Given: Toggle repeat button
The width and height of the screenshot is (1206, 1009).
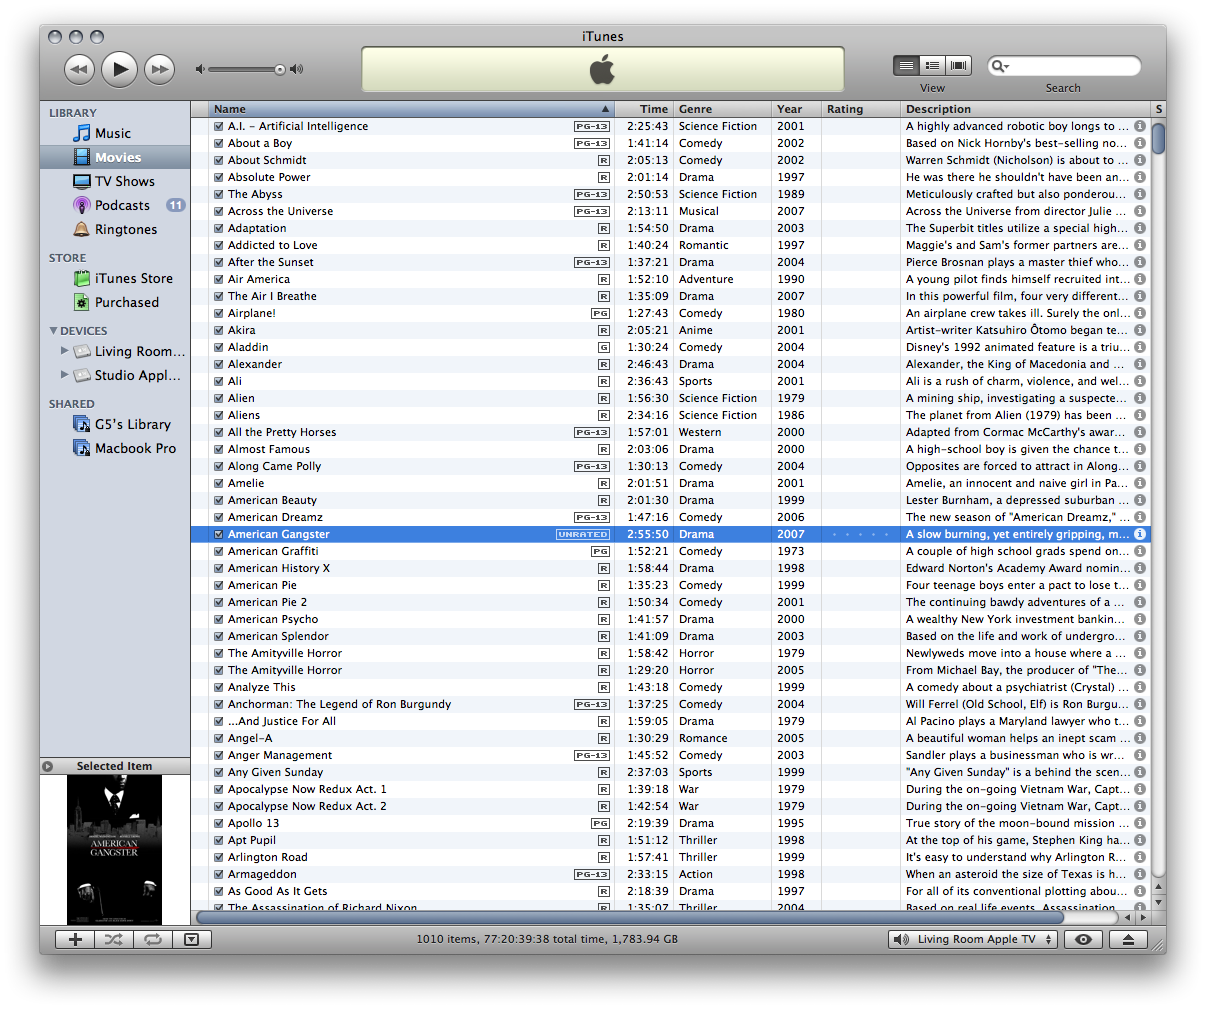Looking at the screenshot, I should coord(153,939).
